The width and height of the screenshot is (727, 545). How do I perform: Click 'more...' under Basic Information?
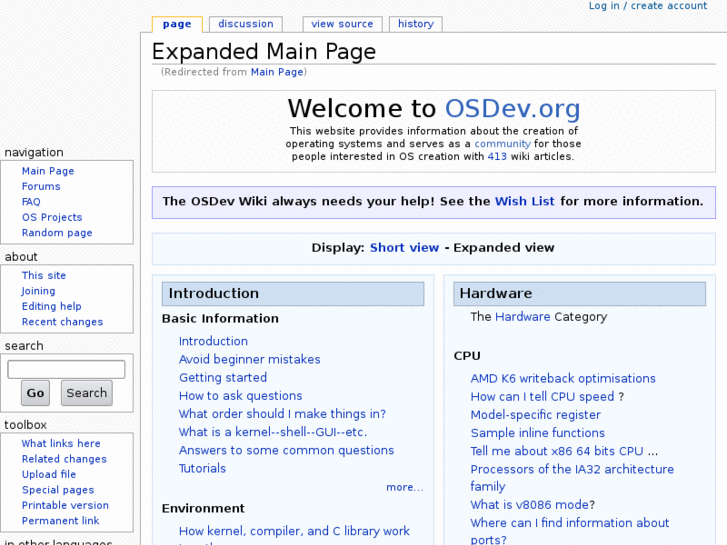click(x=405, y=487)
